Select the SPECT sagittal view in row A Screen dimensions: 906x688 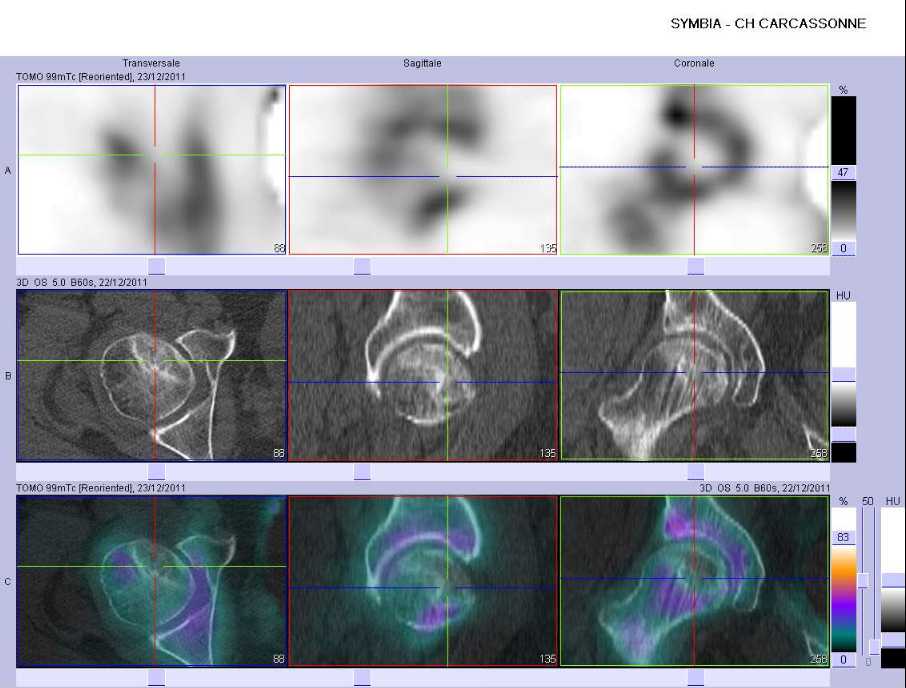[x=423, y=170]
